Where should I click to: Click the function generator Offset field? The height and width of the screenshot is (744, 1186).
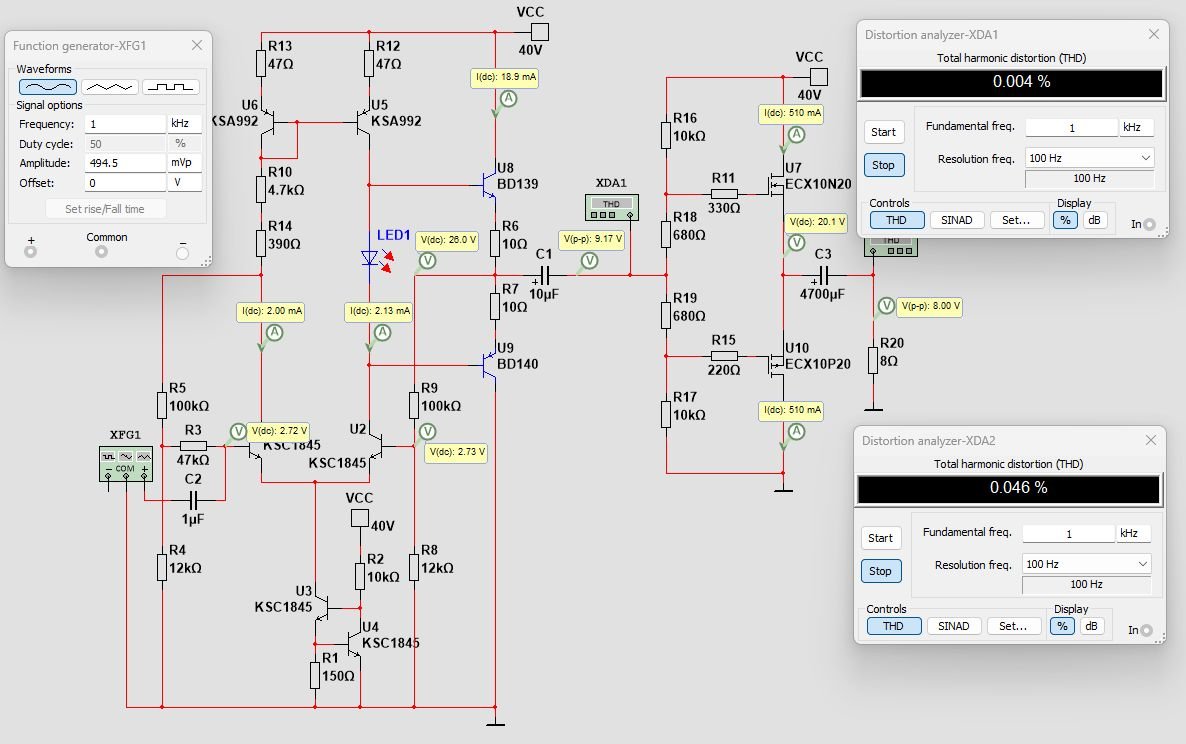tap(125, 182)
